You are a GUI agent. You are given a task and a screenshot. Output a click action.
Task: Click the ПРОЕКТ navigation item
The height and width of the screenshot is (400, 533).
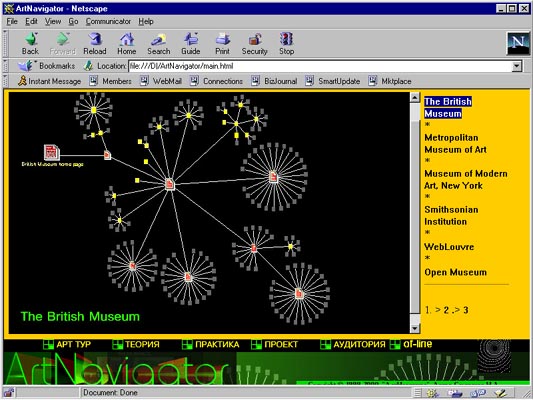point(275,344)
